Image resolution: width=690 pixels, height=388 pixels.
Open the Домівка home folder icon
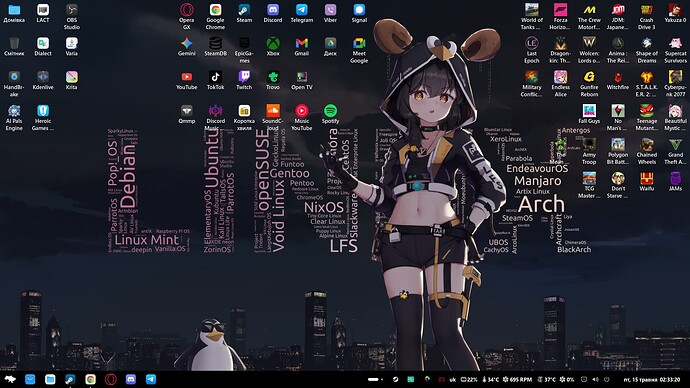coord(14,13)
